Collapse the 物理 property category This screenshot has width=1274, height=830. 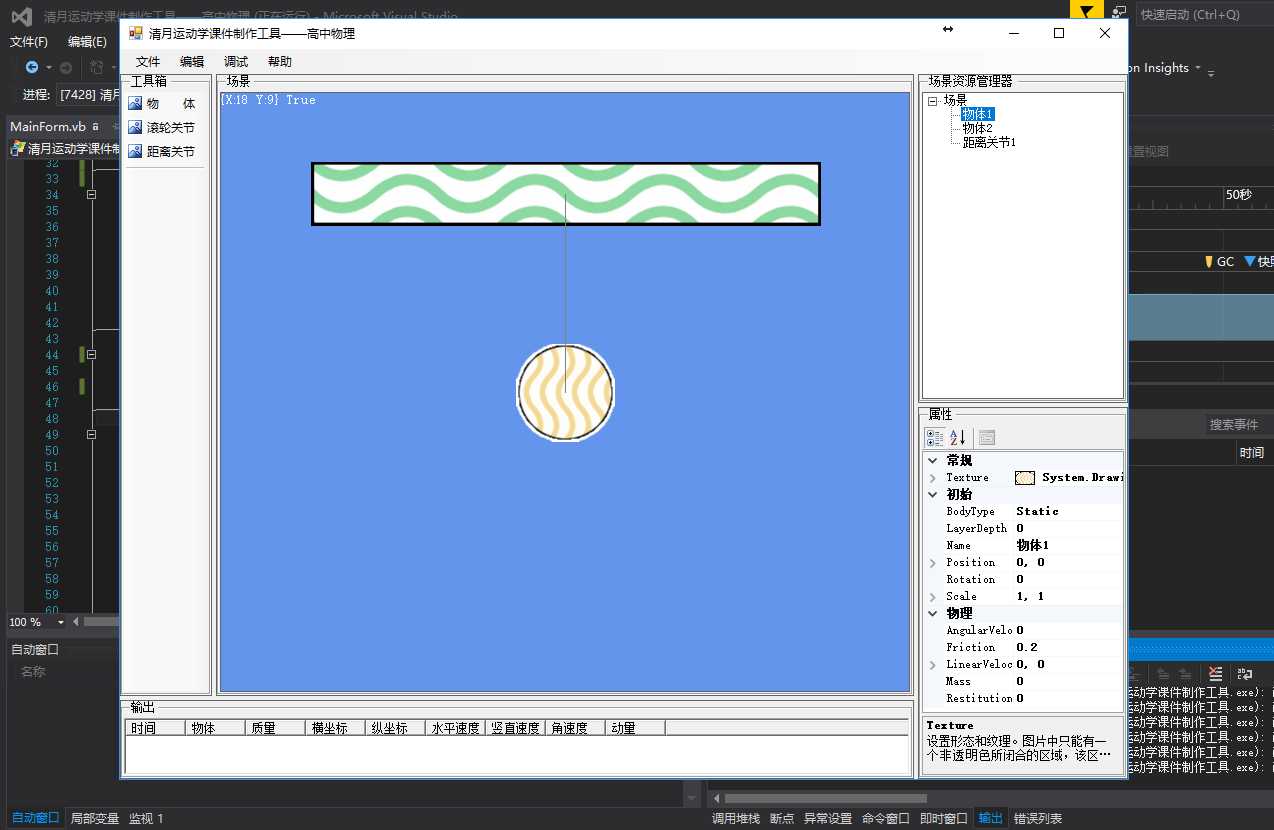(x=933, y=613)
